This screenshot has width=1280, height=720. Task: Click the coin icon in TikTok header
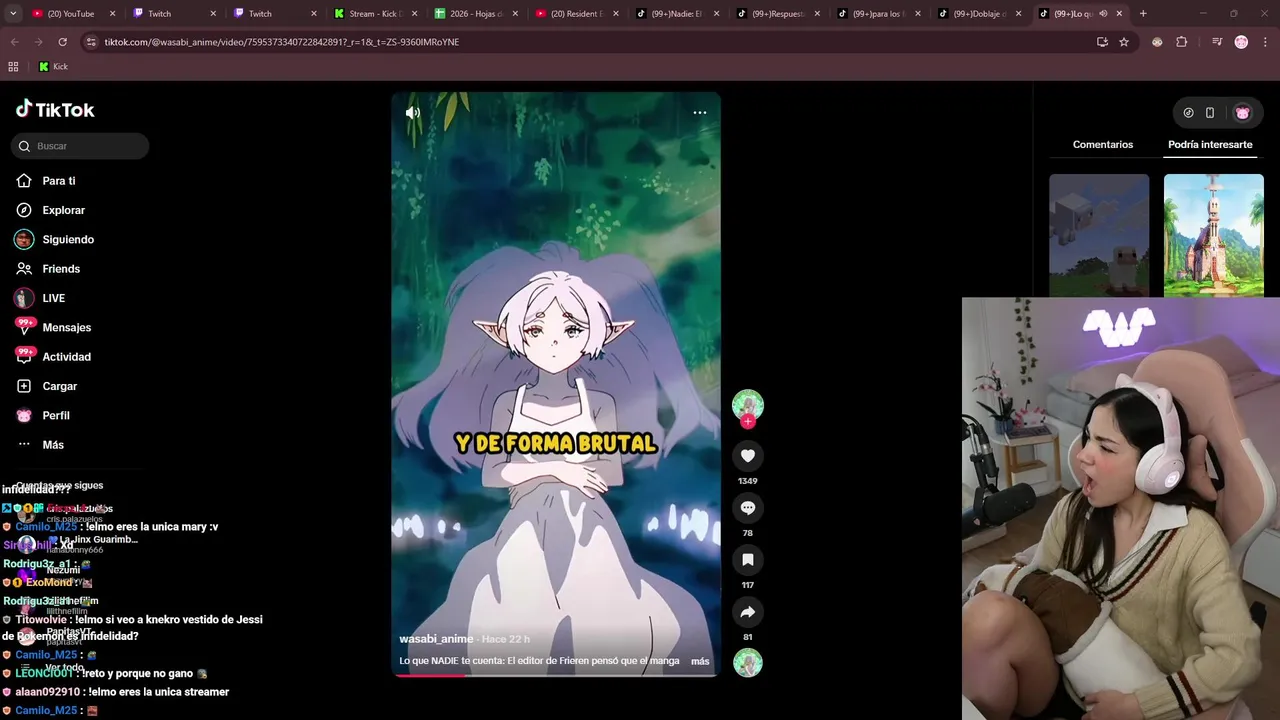coord(1188,113)
